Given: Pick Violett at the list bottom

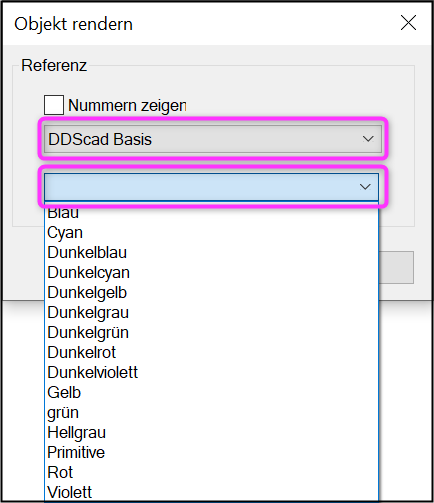Looking at the screenshot, I should click(212, 492).
